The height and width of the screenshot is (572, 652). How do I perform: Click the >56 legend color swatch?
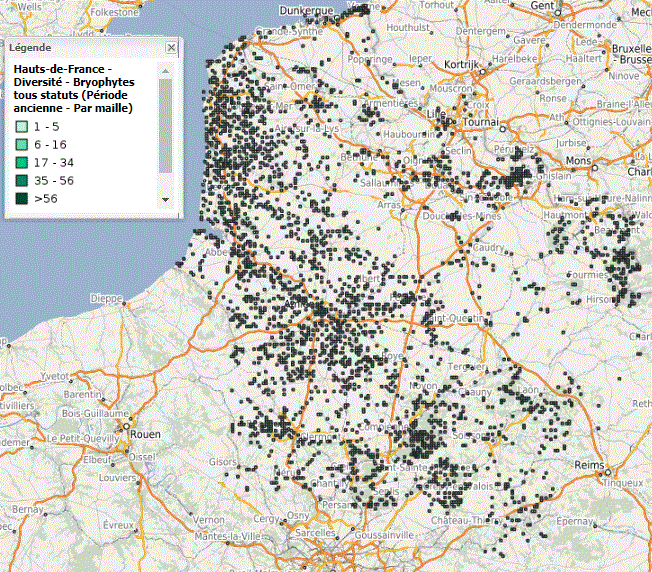point(21,199)
